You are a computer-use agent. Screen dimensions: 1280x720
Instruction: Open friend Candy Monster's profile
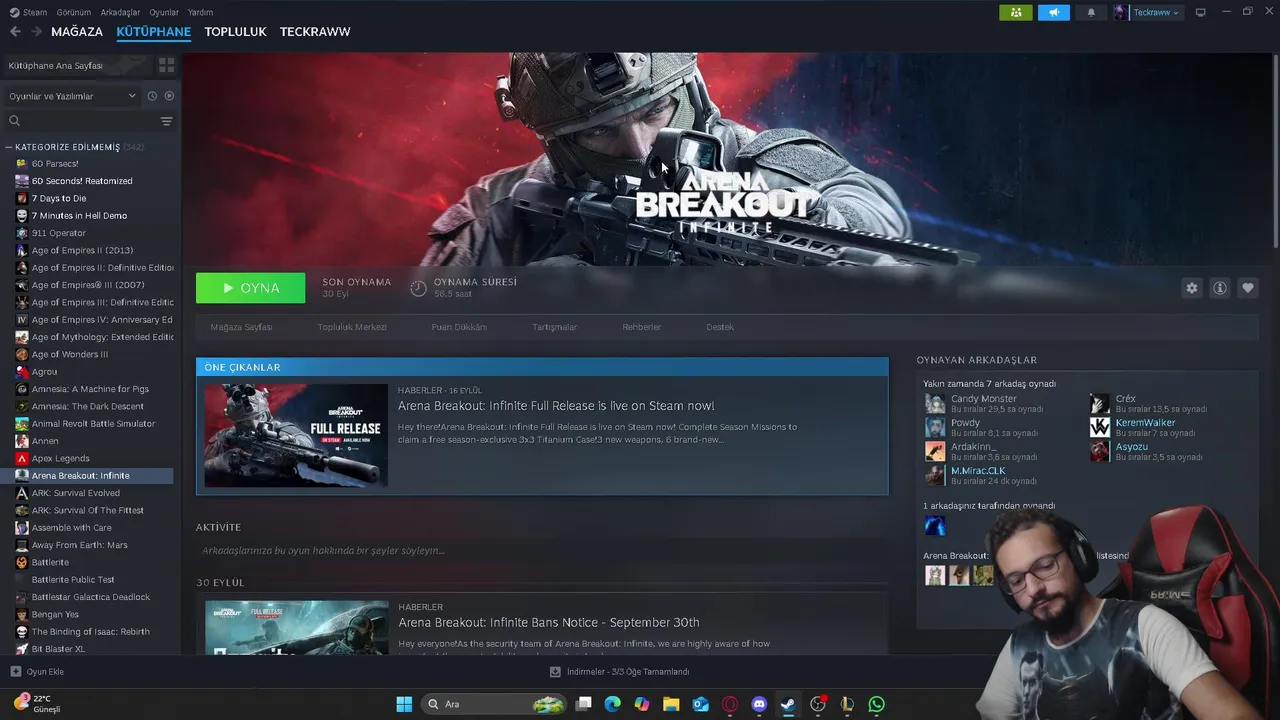(x=983, y=399)
